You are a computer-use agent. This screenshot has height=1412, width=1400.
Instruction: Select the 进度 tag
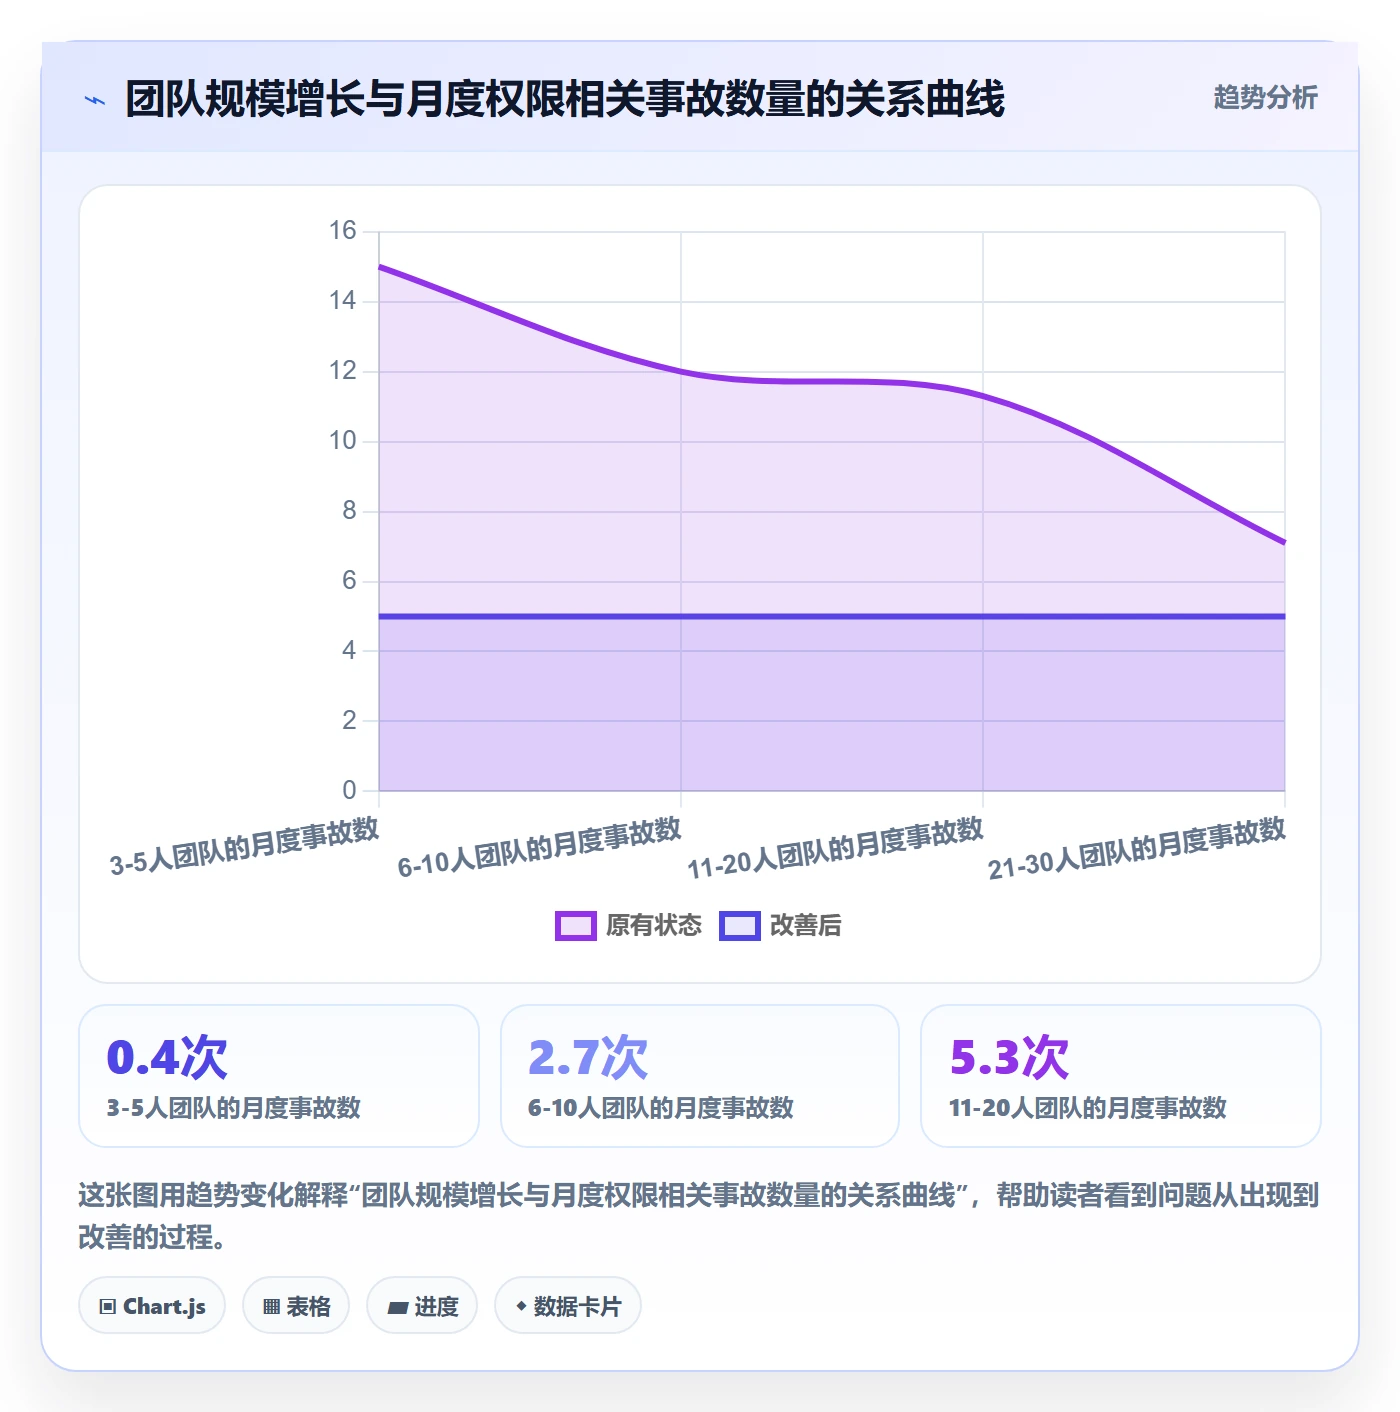422,1305
